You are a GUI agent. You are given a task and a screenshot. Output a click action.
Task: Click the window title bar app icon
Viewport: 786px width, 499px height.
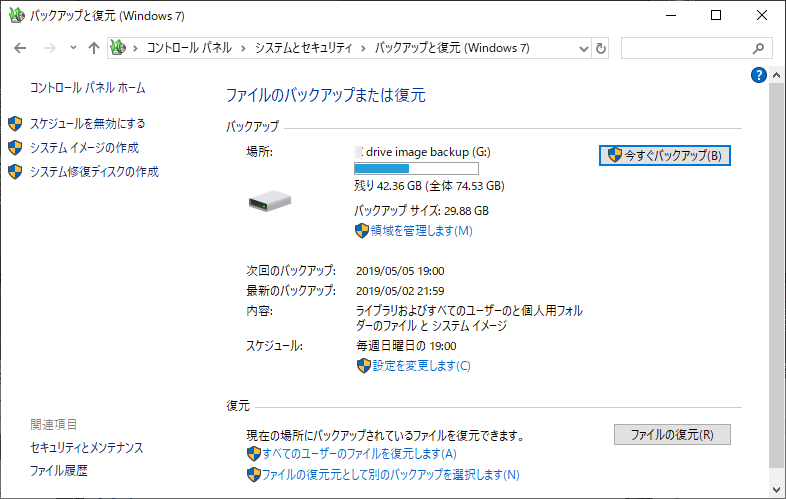[x=17, y=16]
